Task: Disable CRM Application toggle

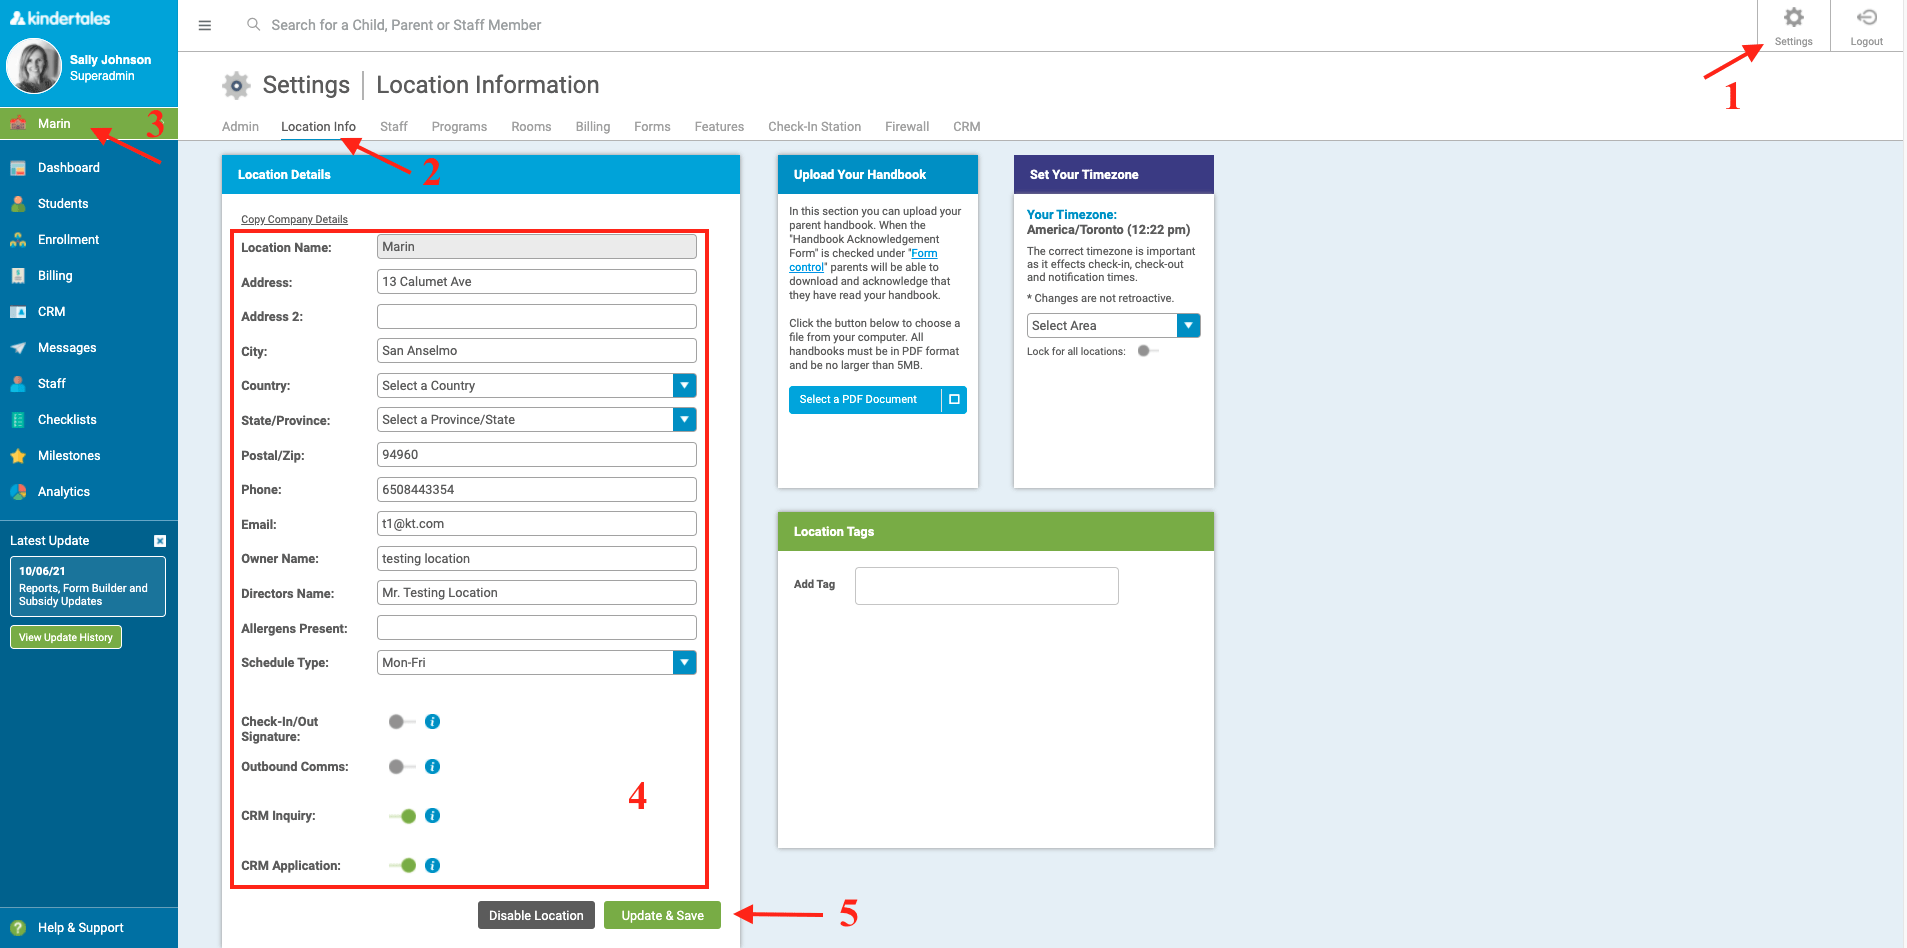Action: (x=402, y=866)
